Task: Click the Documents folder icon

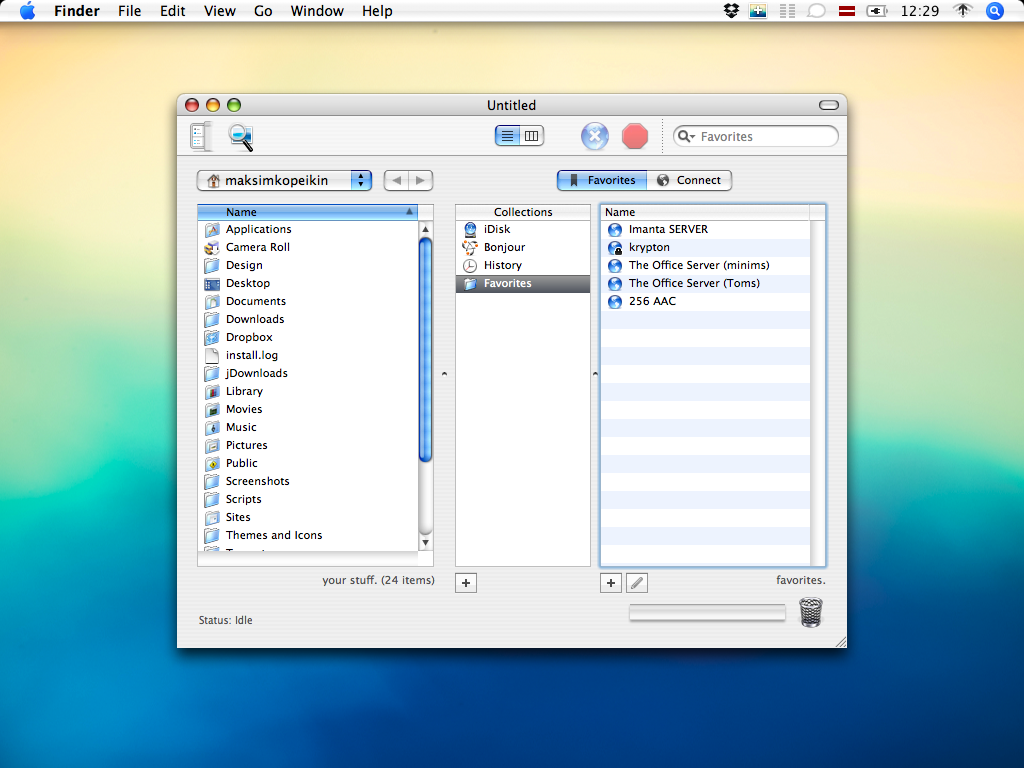Action: pos(212,302)
